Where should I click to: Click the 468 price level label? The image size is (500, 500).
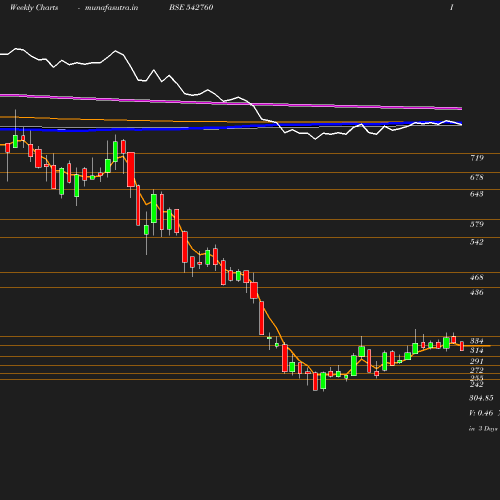pos(477,277)
